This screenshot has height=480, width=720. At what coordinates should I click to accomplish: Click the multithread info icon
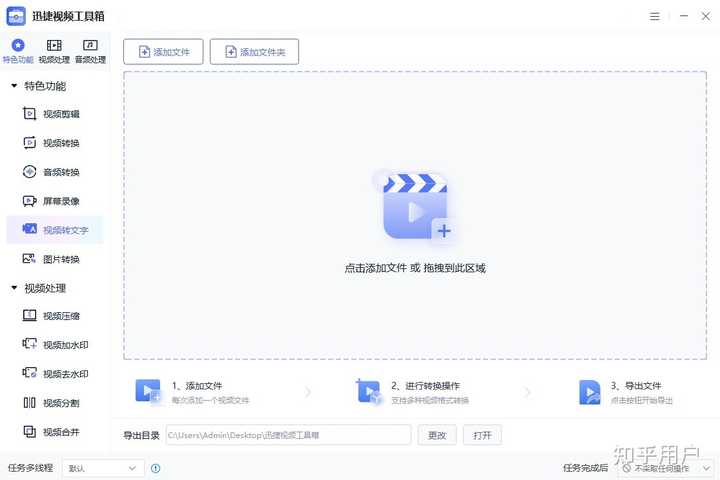[156, 468]
